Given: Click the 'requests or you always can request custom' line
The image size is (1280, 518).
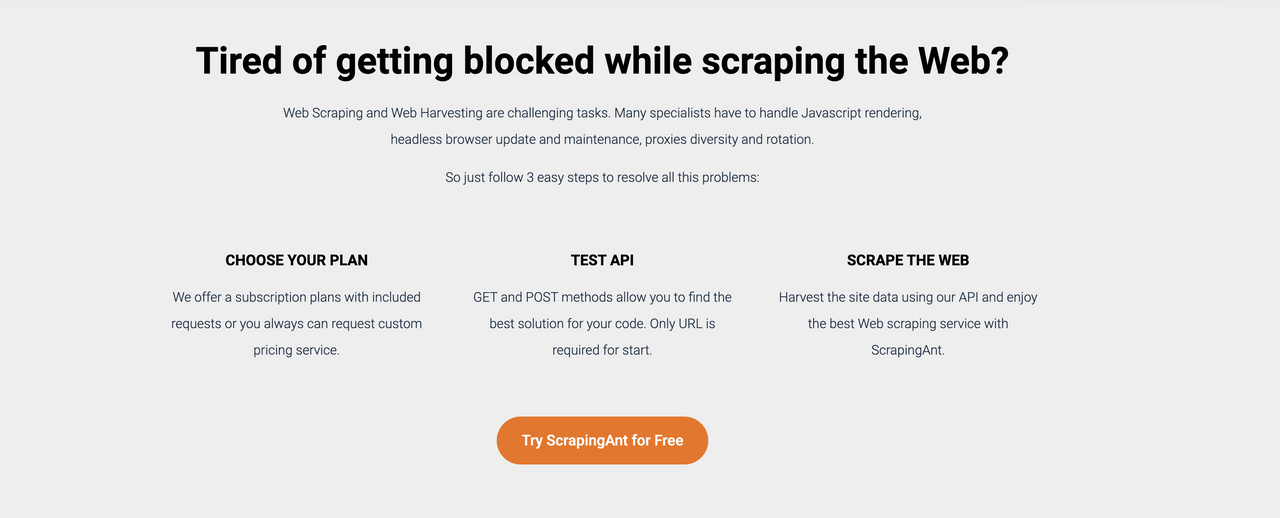Looking at the screenshot, I should point(297,323).
